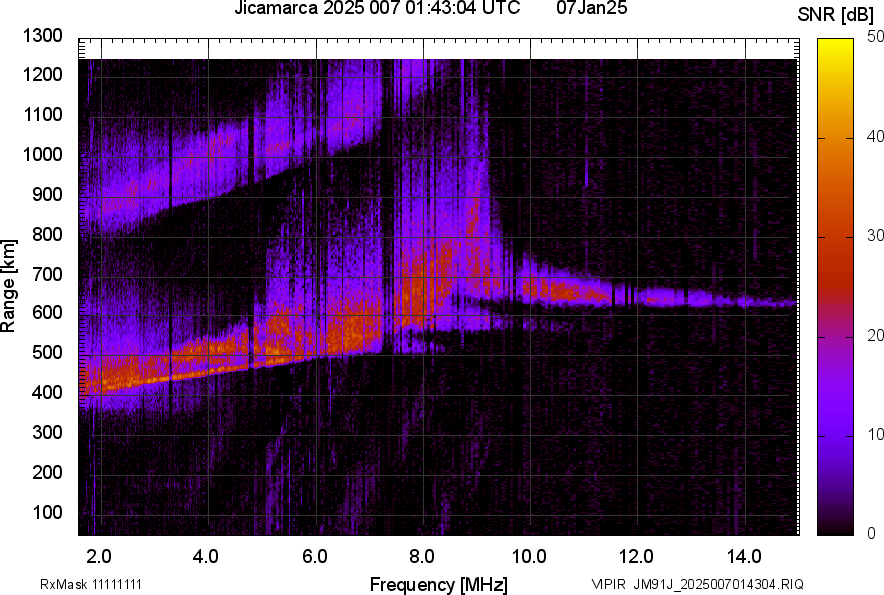This screenshot has width=884, height=595.
Task: Click the range tick label '1200'
Action: [x=42, y=74]
